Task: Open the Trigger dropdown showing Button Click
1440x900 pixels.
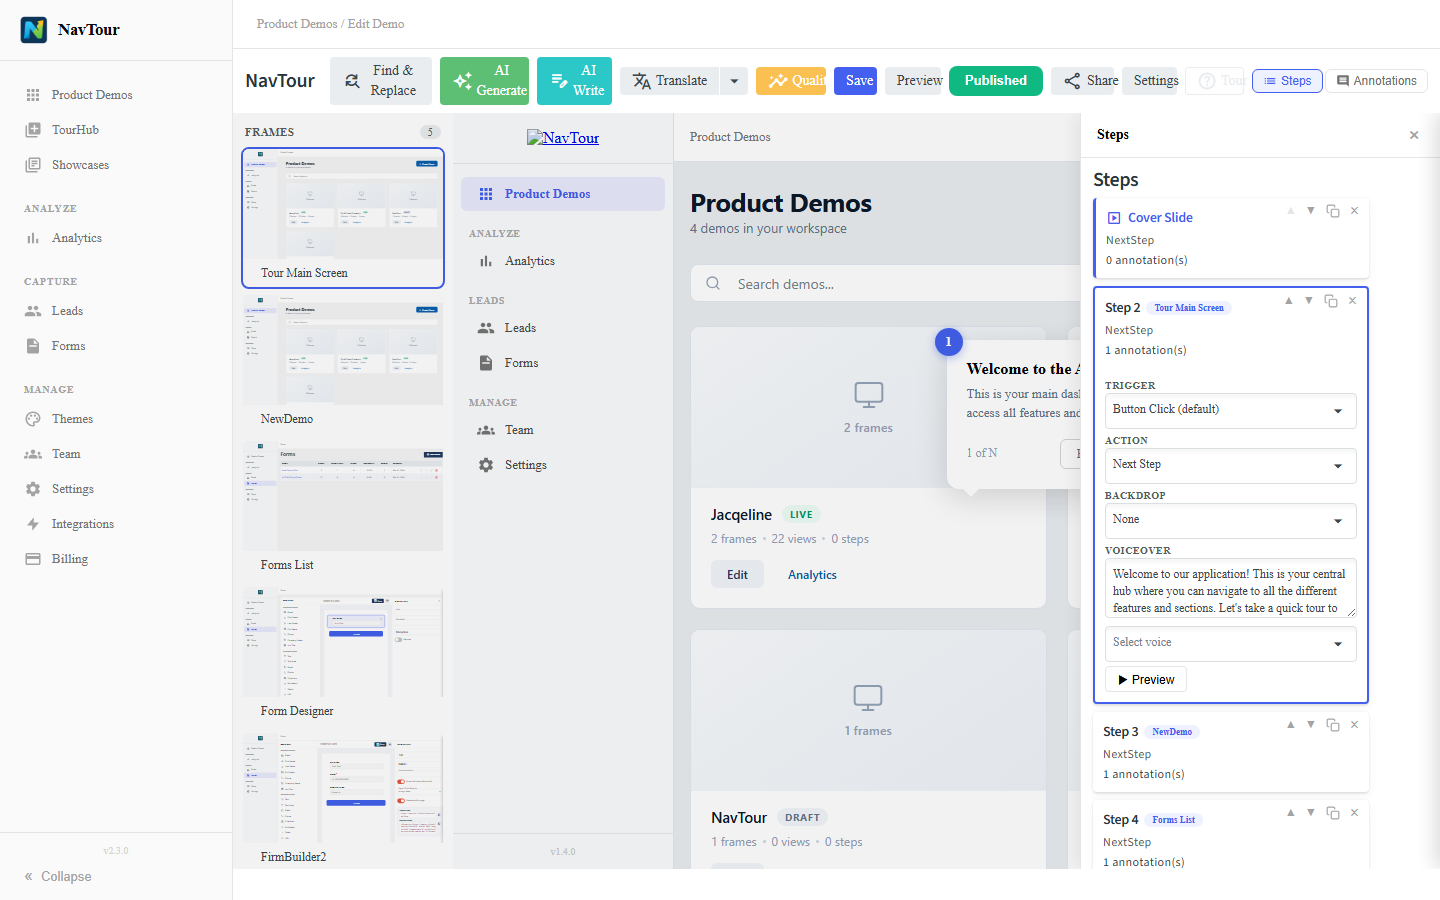Action: (1231, 411)
